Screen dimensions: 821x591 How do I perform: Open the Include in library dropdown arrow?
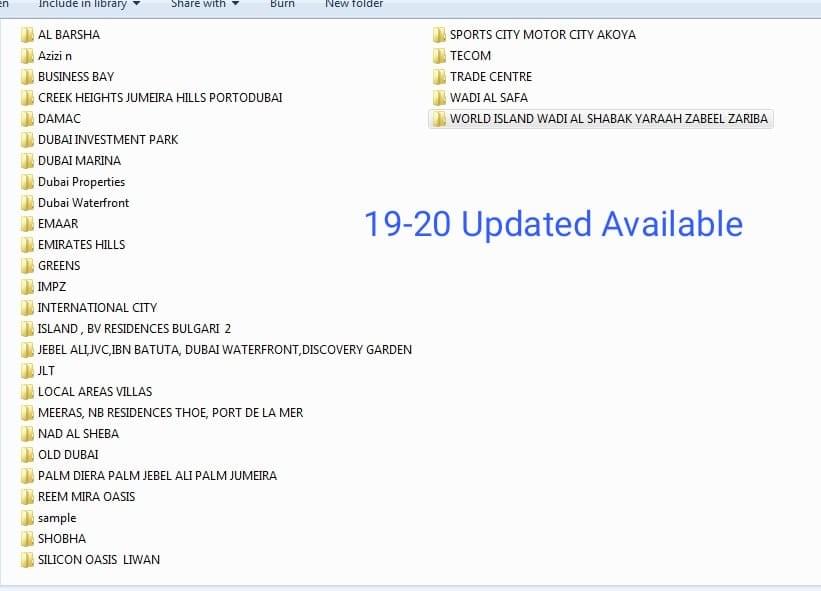[x=137, y=4]
